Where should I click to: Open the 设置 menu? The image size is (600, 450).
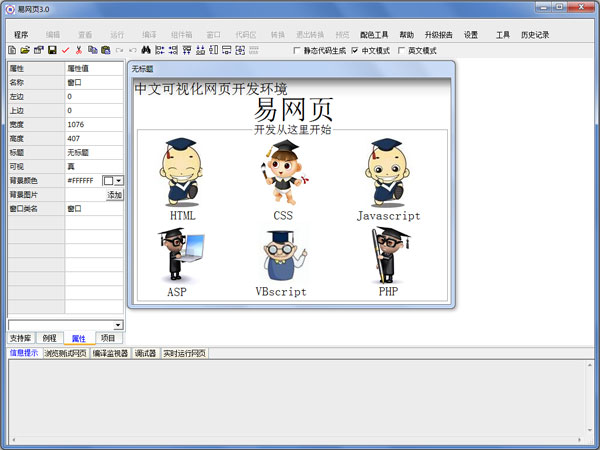[x=471, y=35]
